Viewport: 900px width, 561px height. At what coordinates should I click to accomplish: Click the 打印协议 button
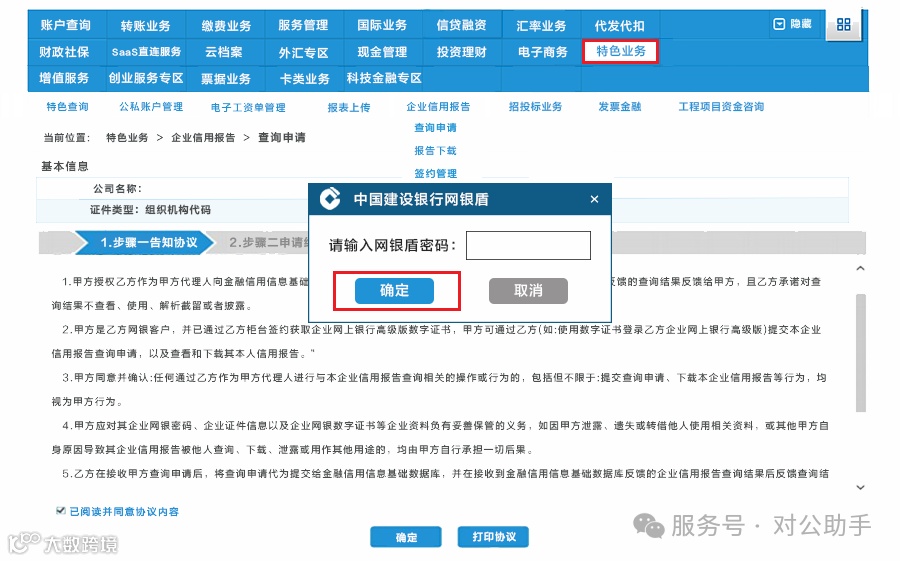(x=494, y=537)
